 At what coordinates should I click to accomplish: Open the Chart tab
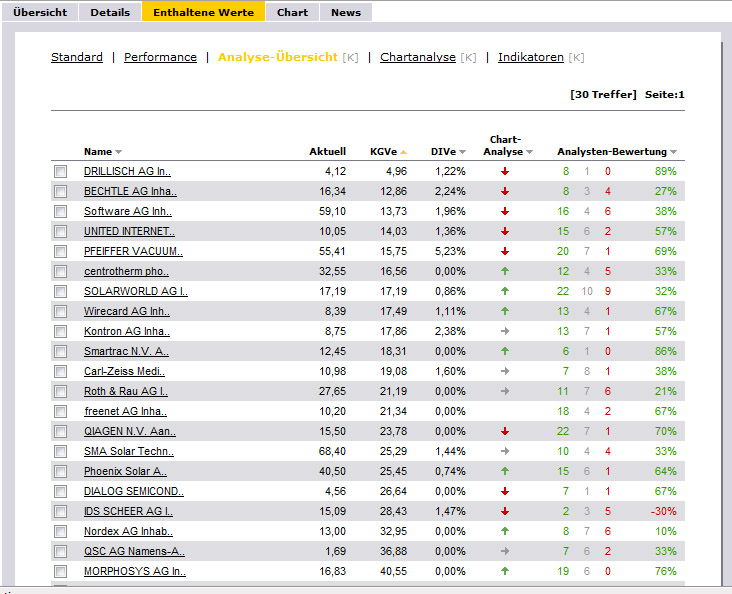(292, 12)
